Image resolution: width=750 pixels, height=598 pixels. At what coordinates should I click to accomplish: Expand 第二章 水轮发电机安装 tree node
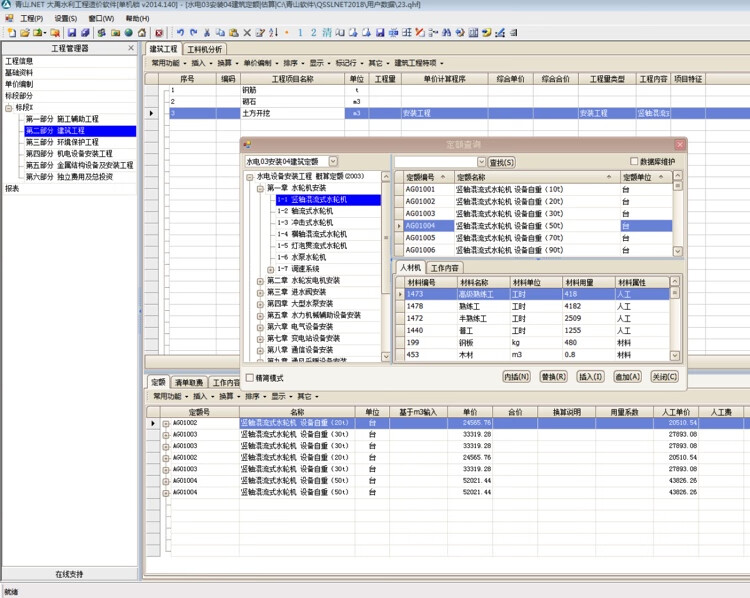260,280
